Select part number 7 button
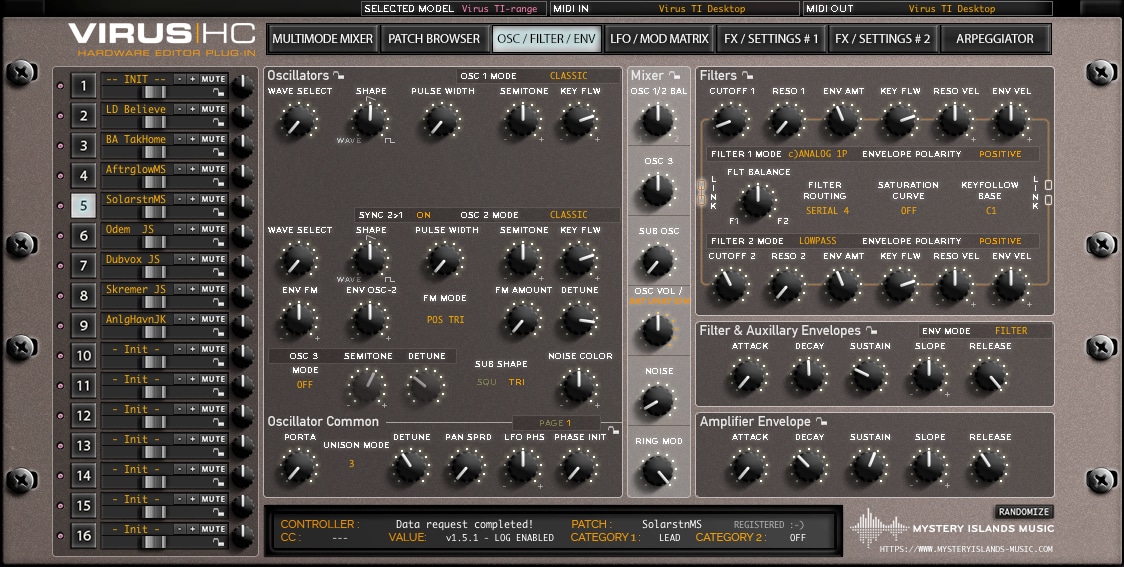This screenshot has width=1124, height=567. [83, 266]
